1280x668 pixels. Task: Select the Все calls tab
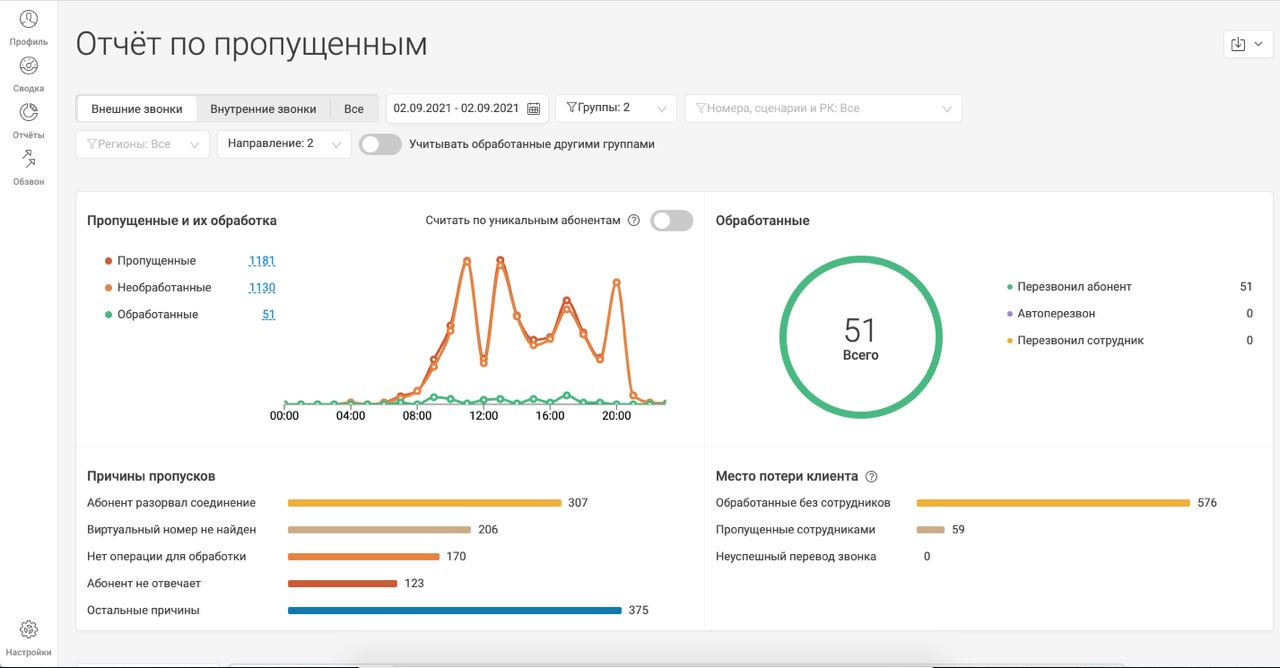(354, 109)
